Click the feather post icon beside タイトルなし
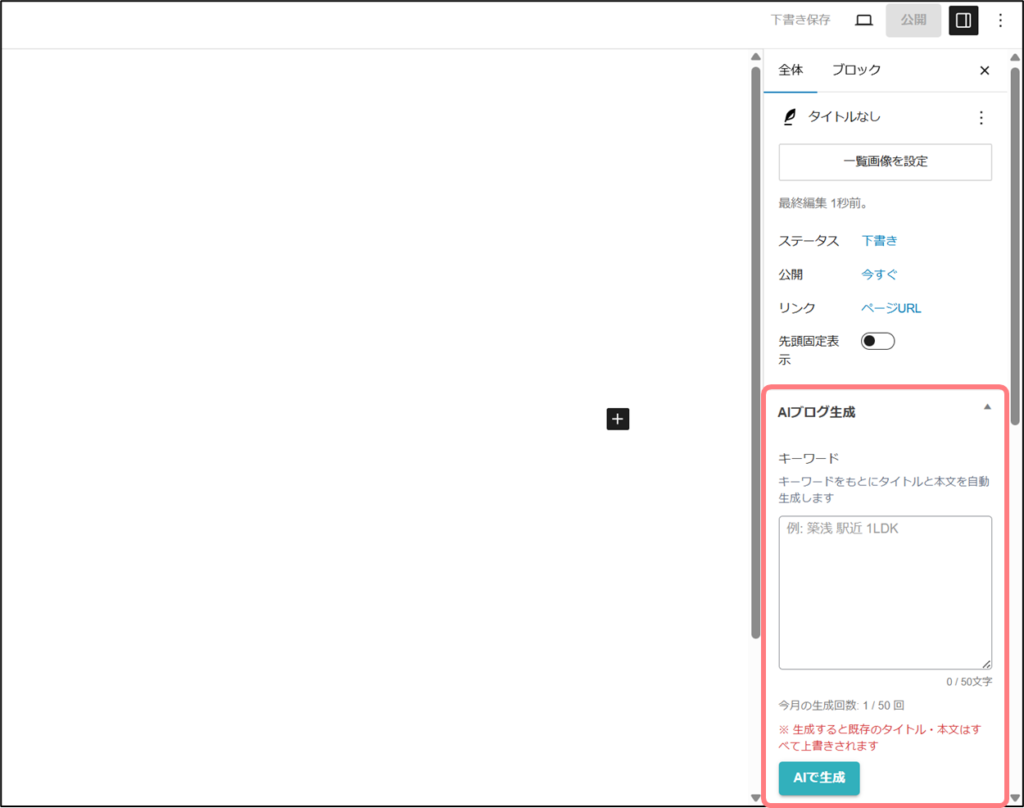The width and height of the screenshot is (1024, 808). [x=790, y=118]
